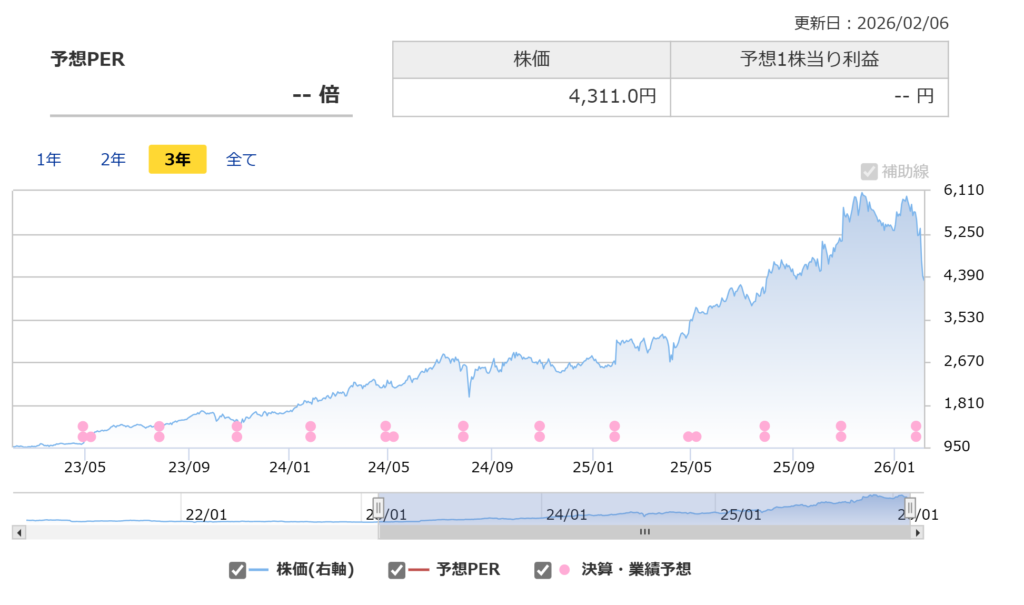
Task: Select the 3年 period tab
Action: pos(177,160)
